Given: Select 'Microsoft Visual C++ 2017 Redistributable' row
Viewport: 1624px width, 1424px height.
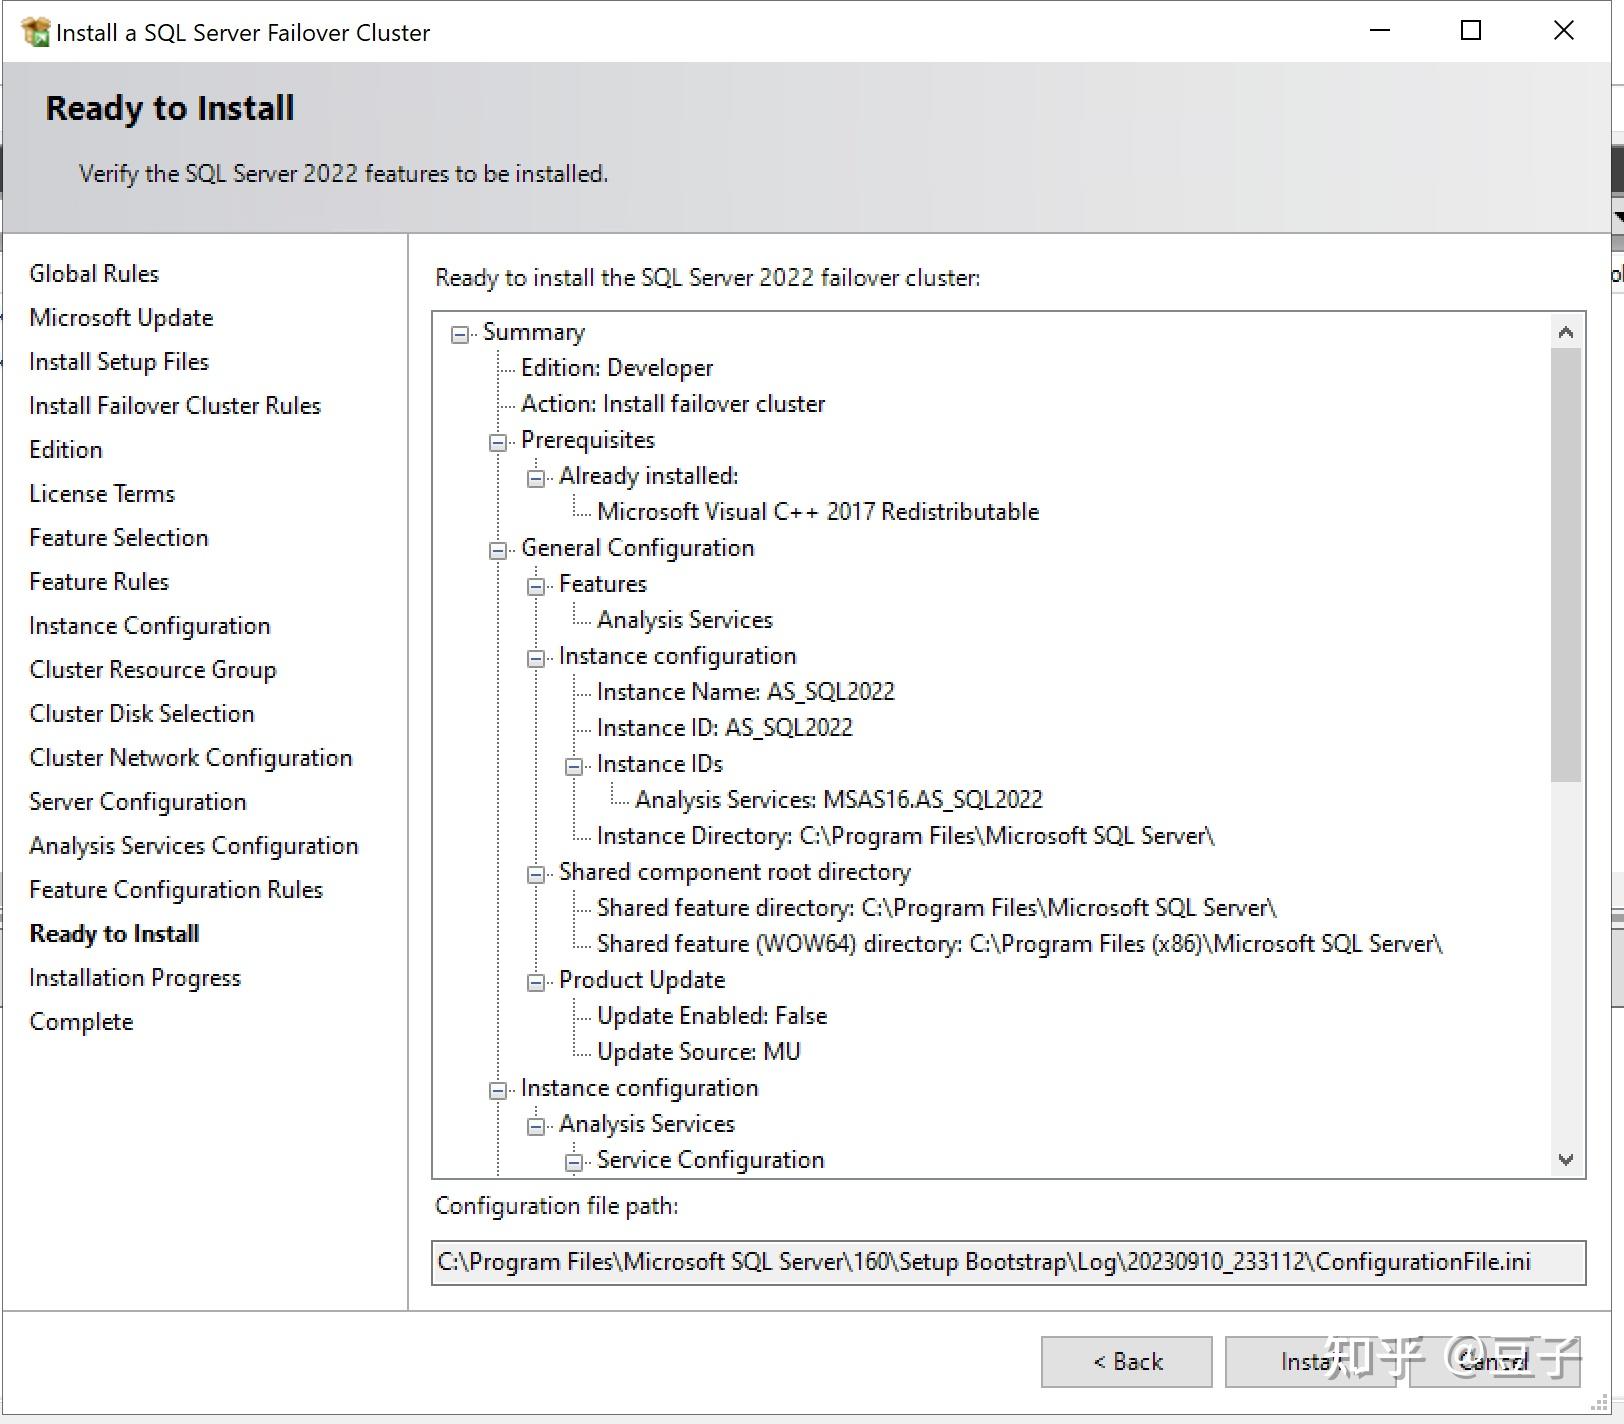Looking at the screenshot, I should point(818,512).
